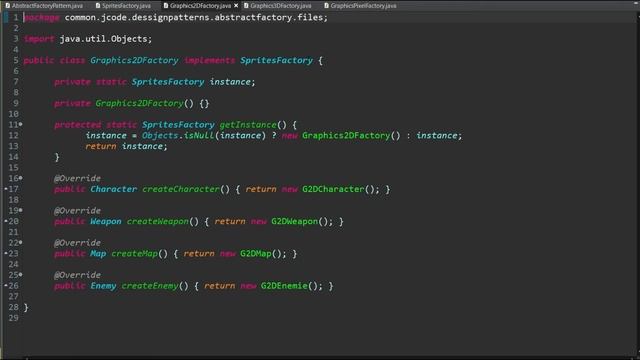This screenshot has width=640, height=360.
Task: Click 'G2DEnemie' on line 26
Action: [x=284, y=286]
